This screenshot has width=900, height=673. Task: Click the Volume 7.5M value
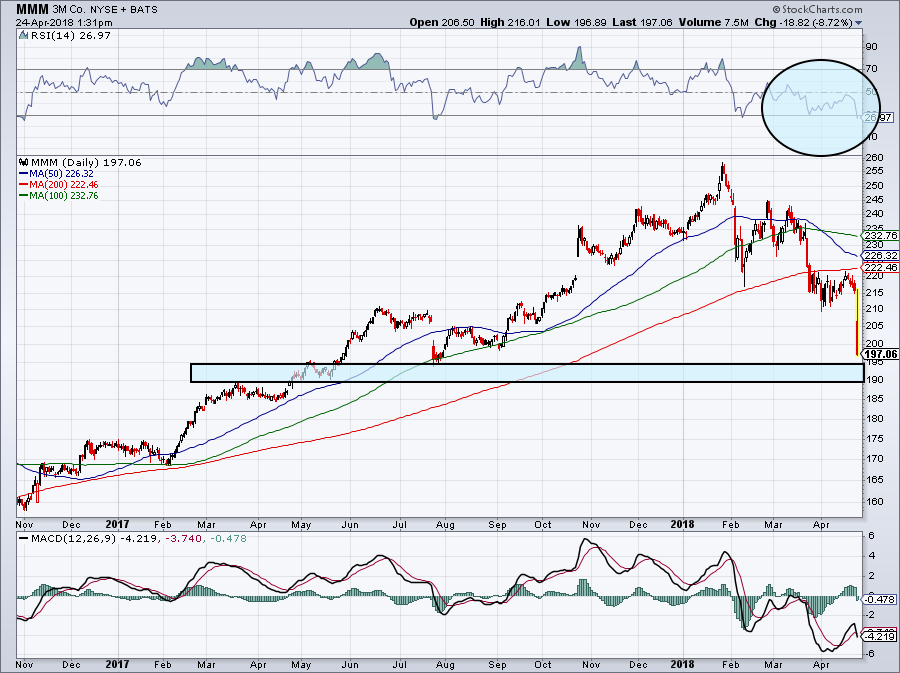713,22
